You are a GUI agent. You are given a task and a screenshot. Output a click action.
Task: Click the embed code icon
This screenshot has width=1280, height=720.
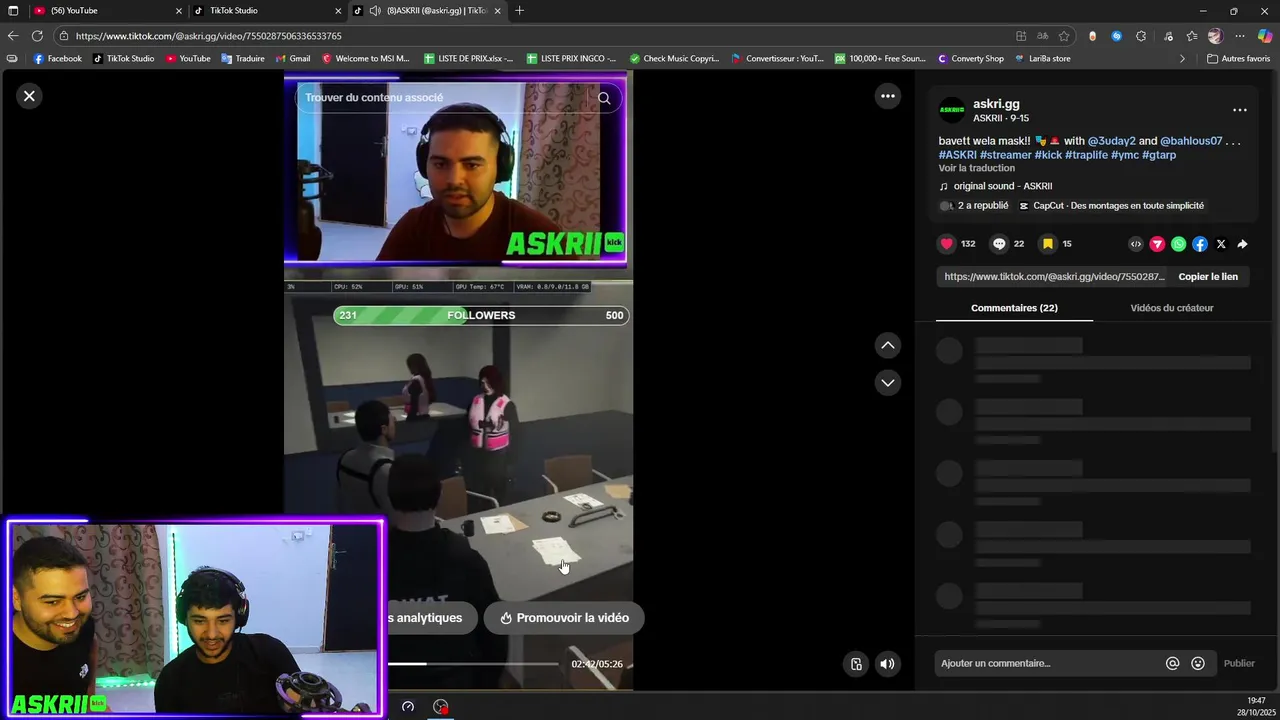click(1136, 244)
